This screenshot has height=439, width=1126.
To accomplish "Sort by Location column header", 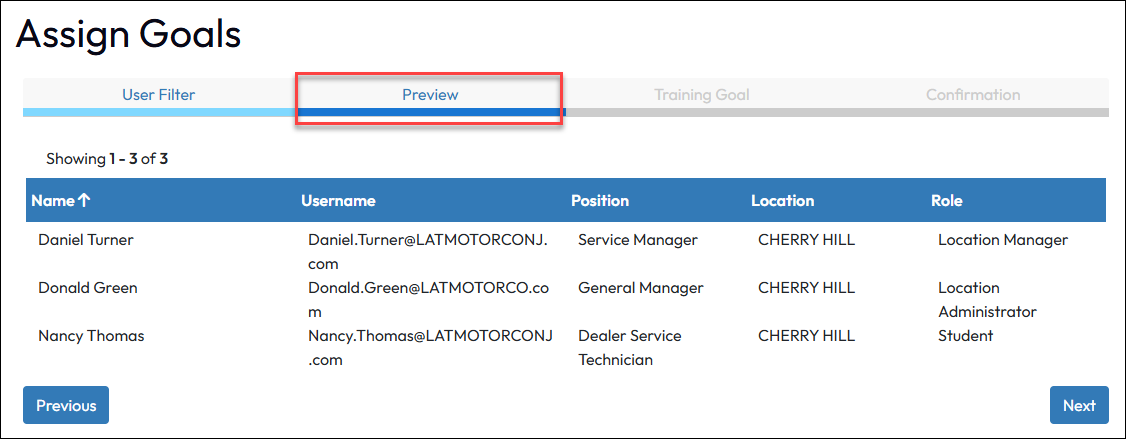I will click(782, 200).
